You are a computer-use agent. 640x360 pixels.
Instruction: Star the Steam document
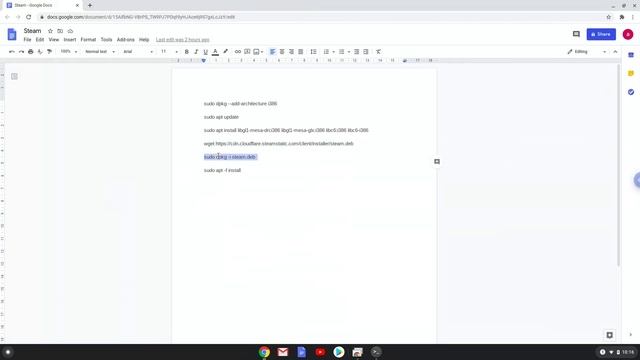pos(50,31)
